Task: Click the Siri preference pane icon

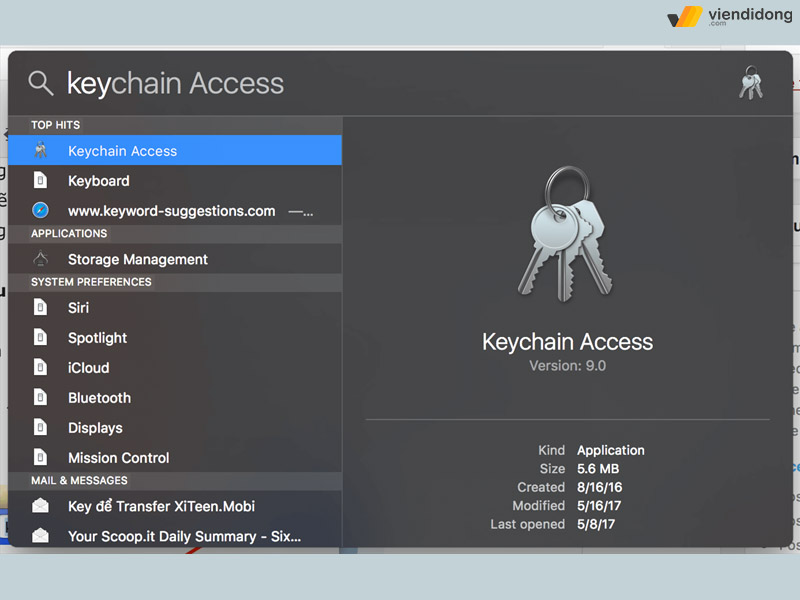Action: pyautogui.click(x=40, y=307)
